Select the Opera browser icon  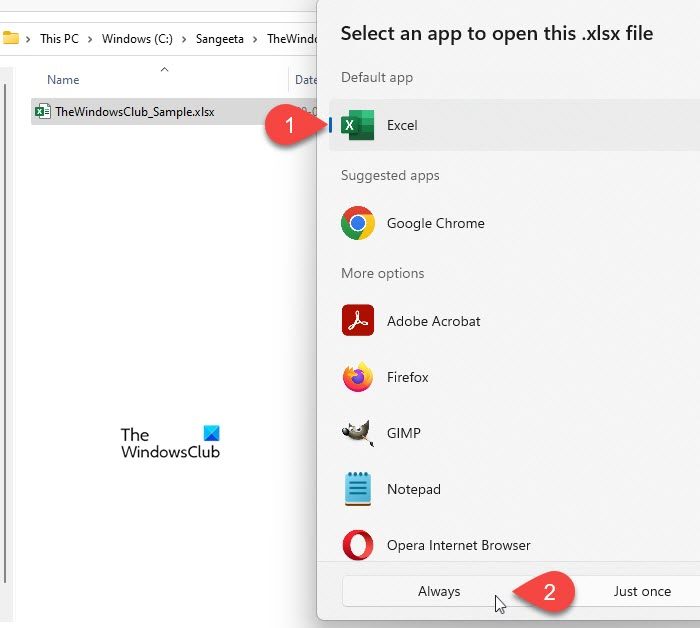[358, 545]
